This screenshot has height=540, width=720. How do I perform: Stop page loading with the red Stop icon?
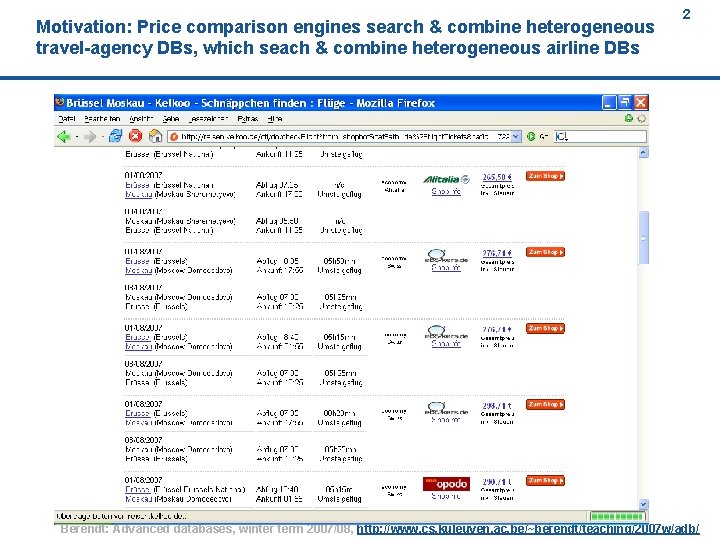135,136
